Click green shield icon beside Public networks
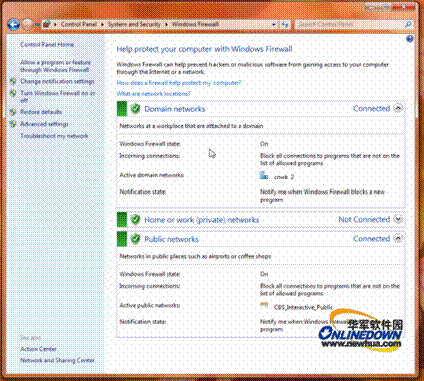 (135, 239)
